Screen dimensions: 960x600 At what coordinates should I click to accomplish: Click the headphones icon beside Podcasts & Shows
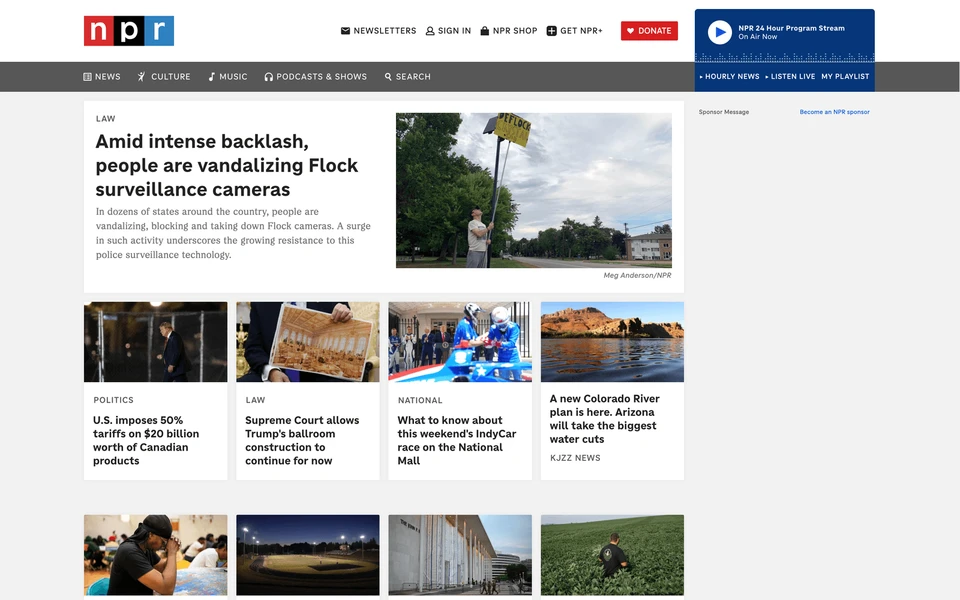coord(268,77)
